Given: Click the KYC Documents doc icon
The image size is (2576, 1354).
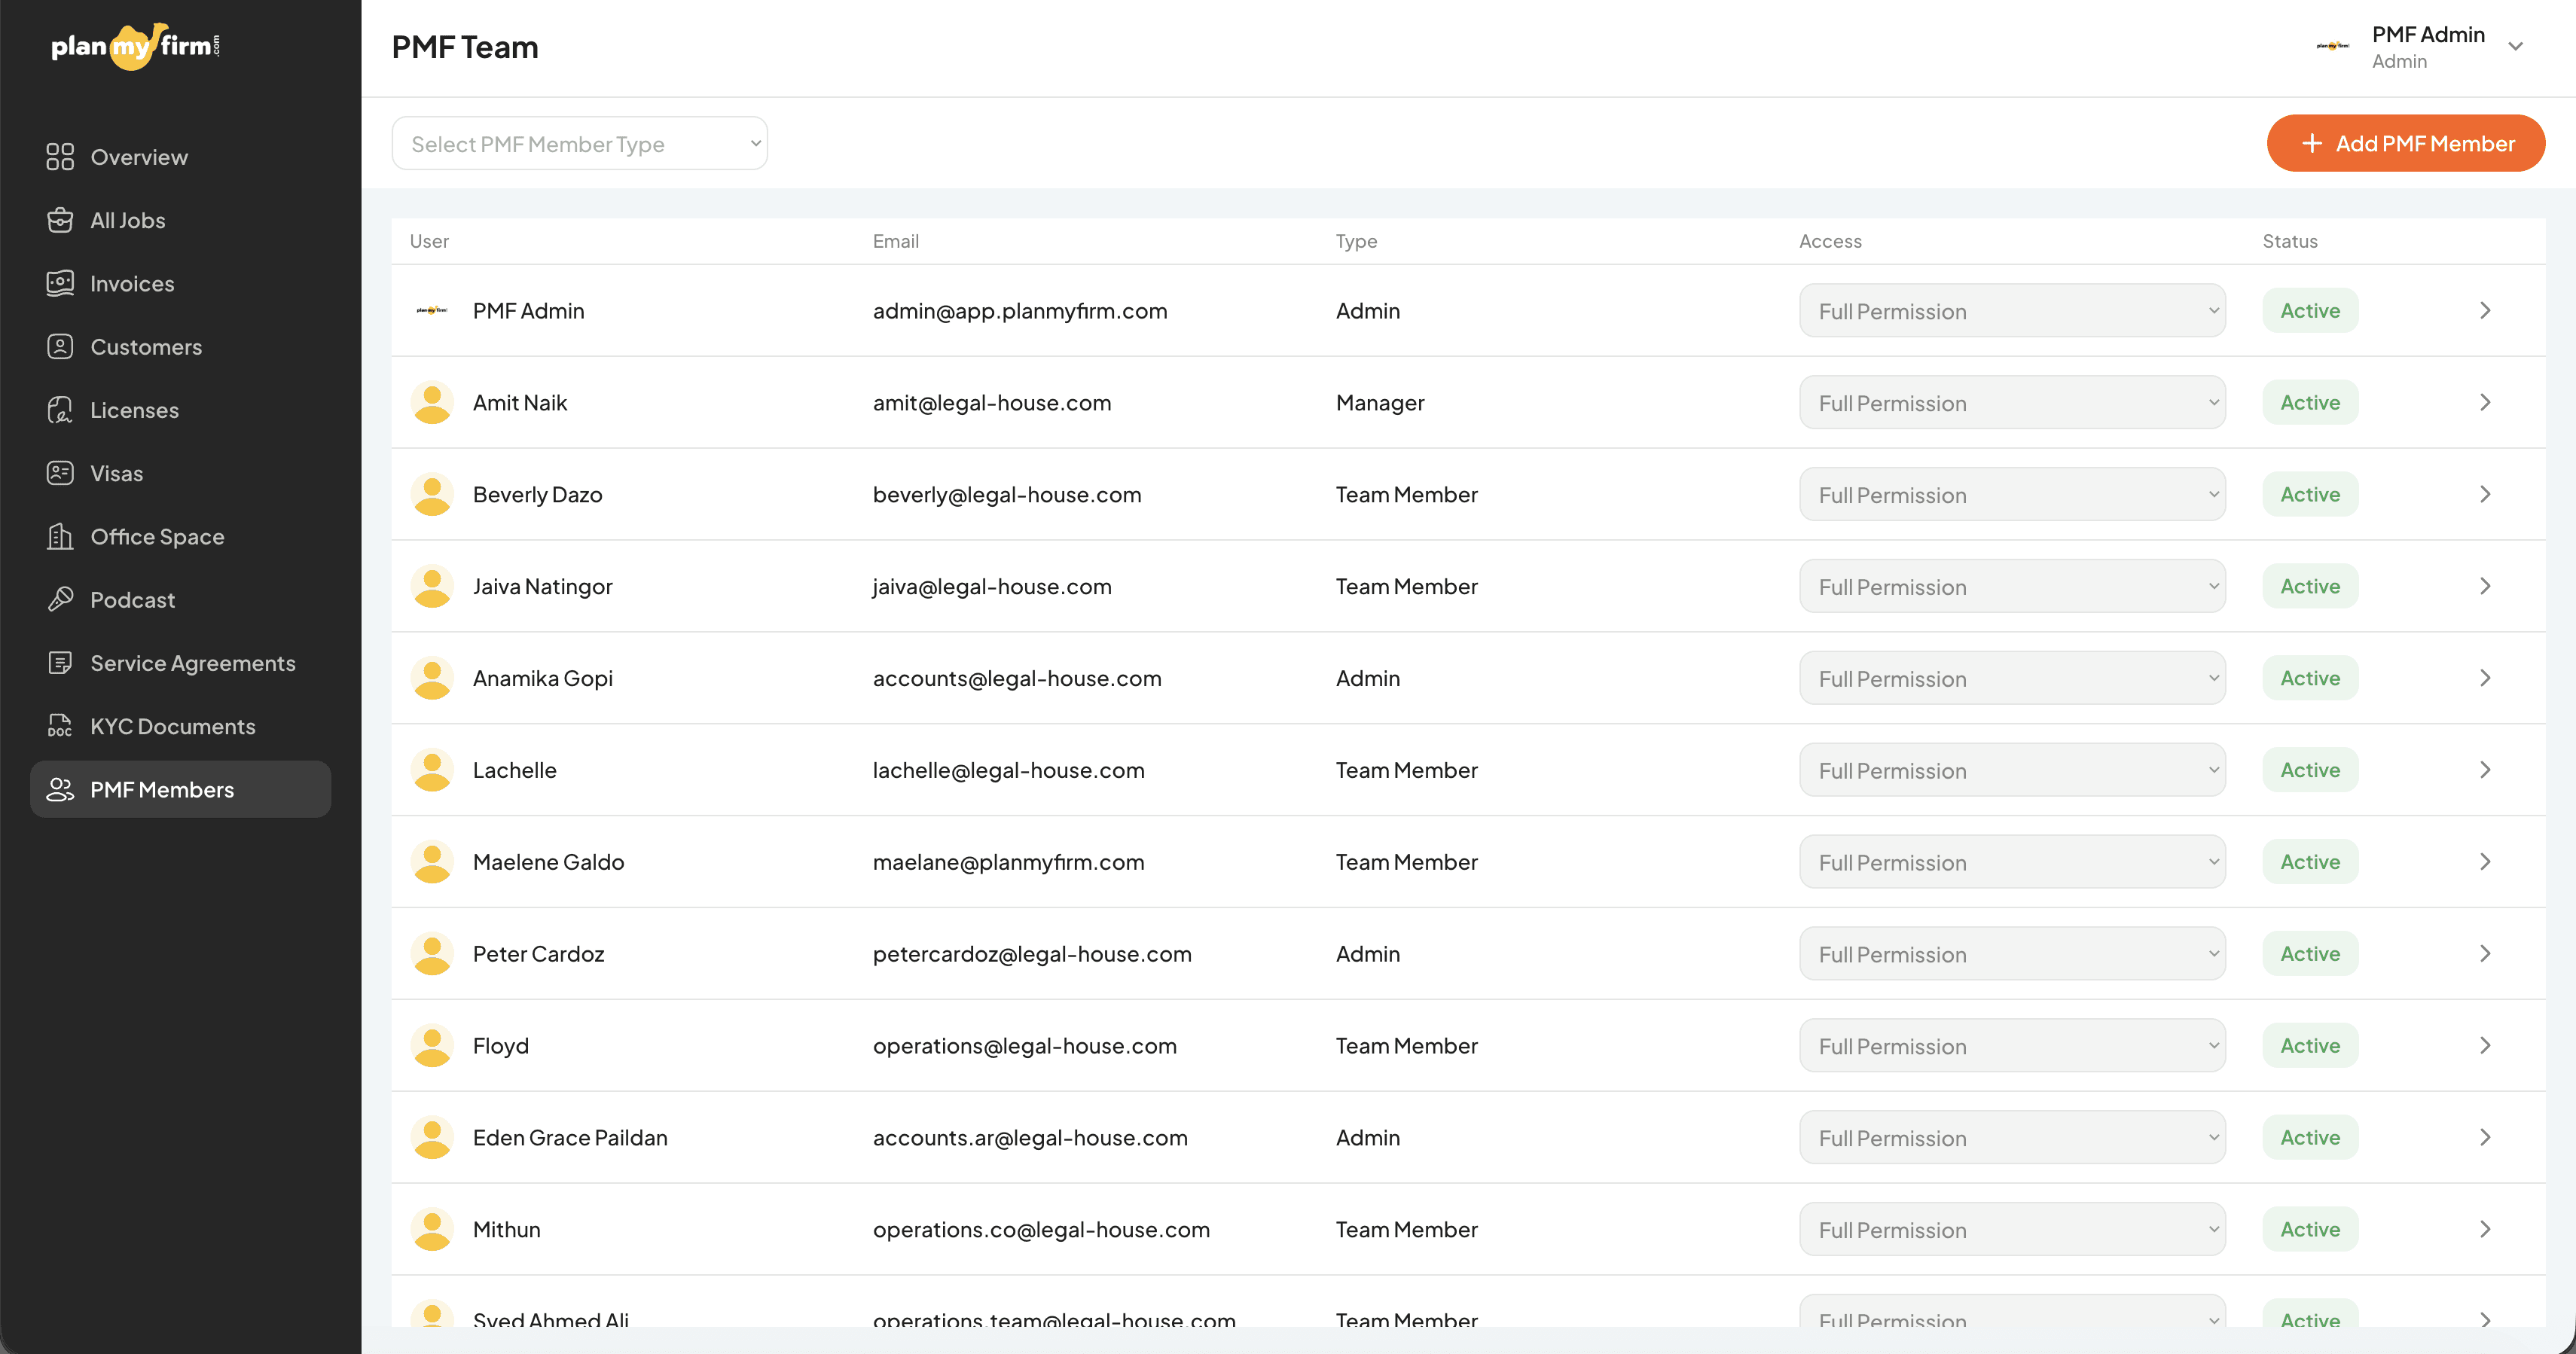Looking at the screenshot, I should point(60,726).
